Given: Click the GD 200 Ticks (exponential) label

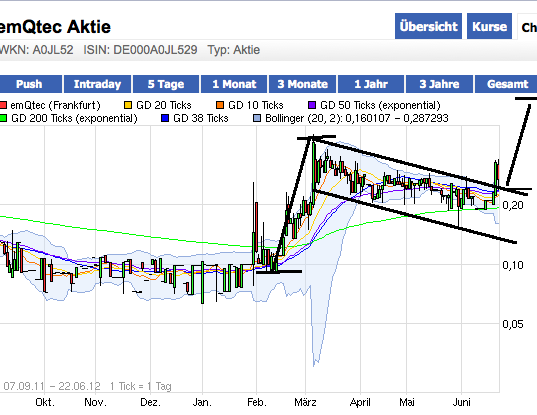Looking at the screenshot, I should (74, 118).
